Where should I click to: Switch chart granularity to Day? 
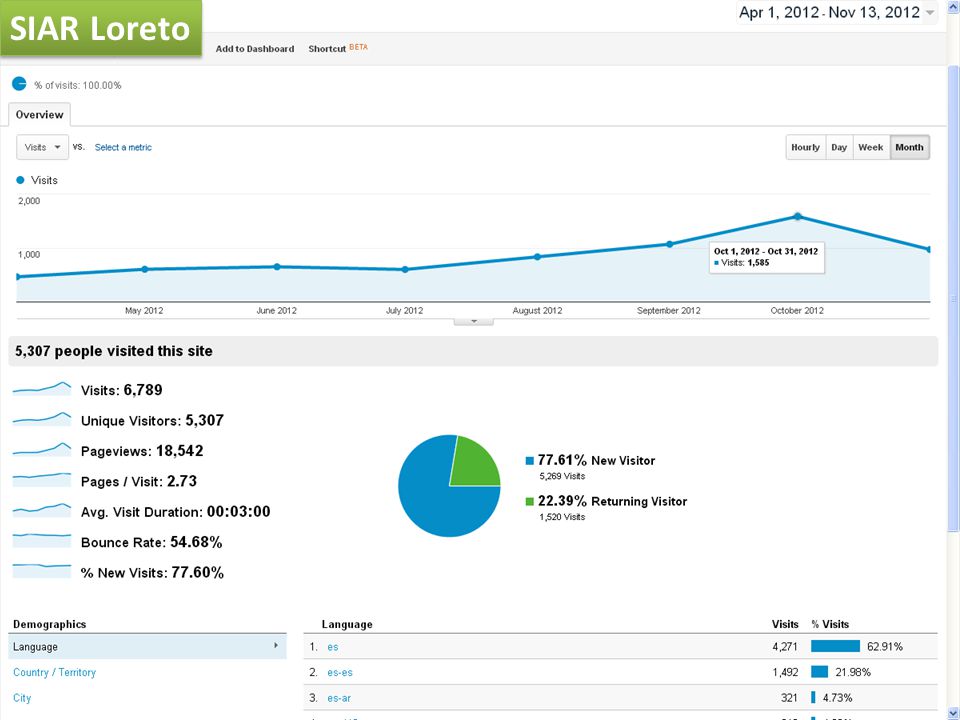pos(839,147)
